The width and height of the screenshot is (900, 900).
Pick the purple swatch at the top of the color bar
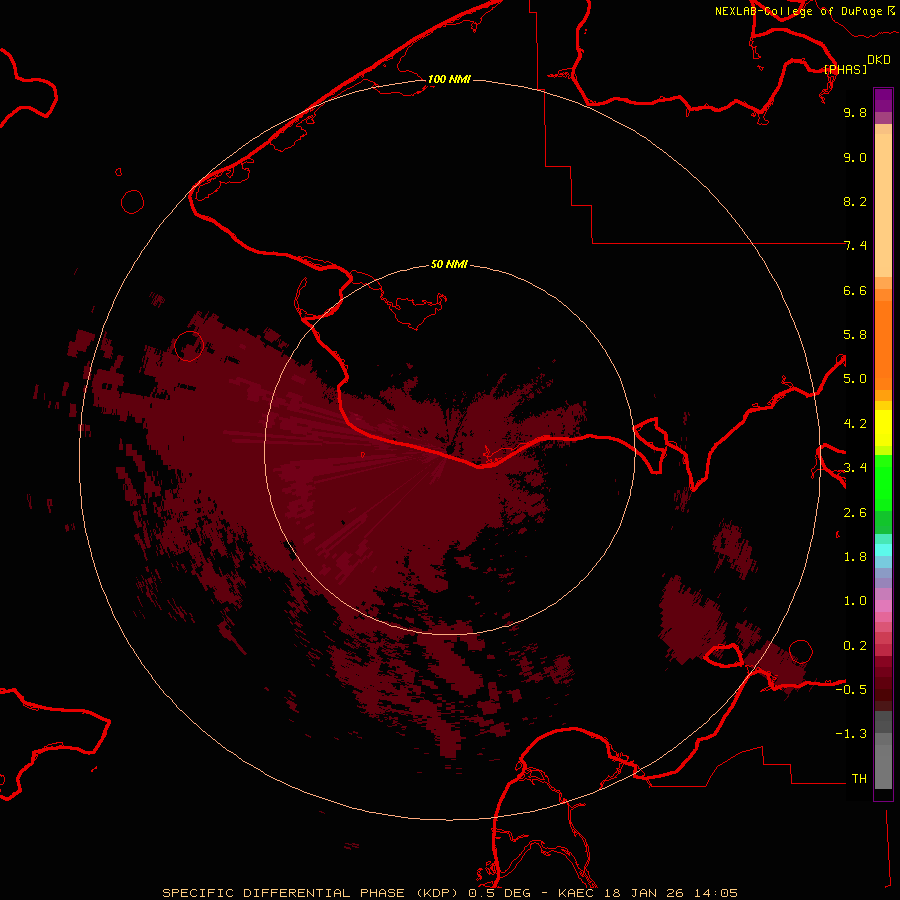[883, 100]
